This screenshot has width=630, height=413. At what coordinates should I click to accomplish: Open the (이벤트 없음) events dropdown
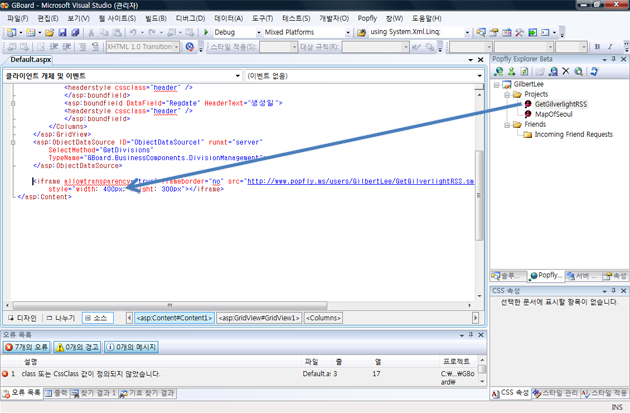coord(479,76)
